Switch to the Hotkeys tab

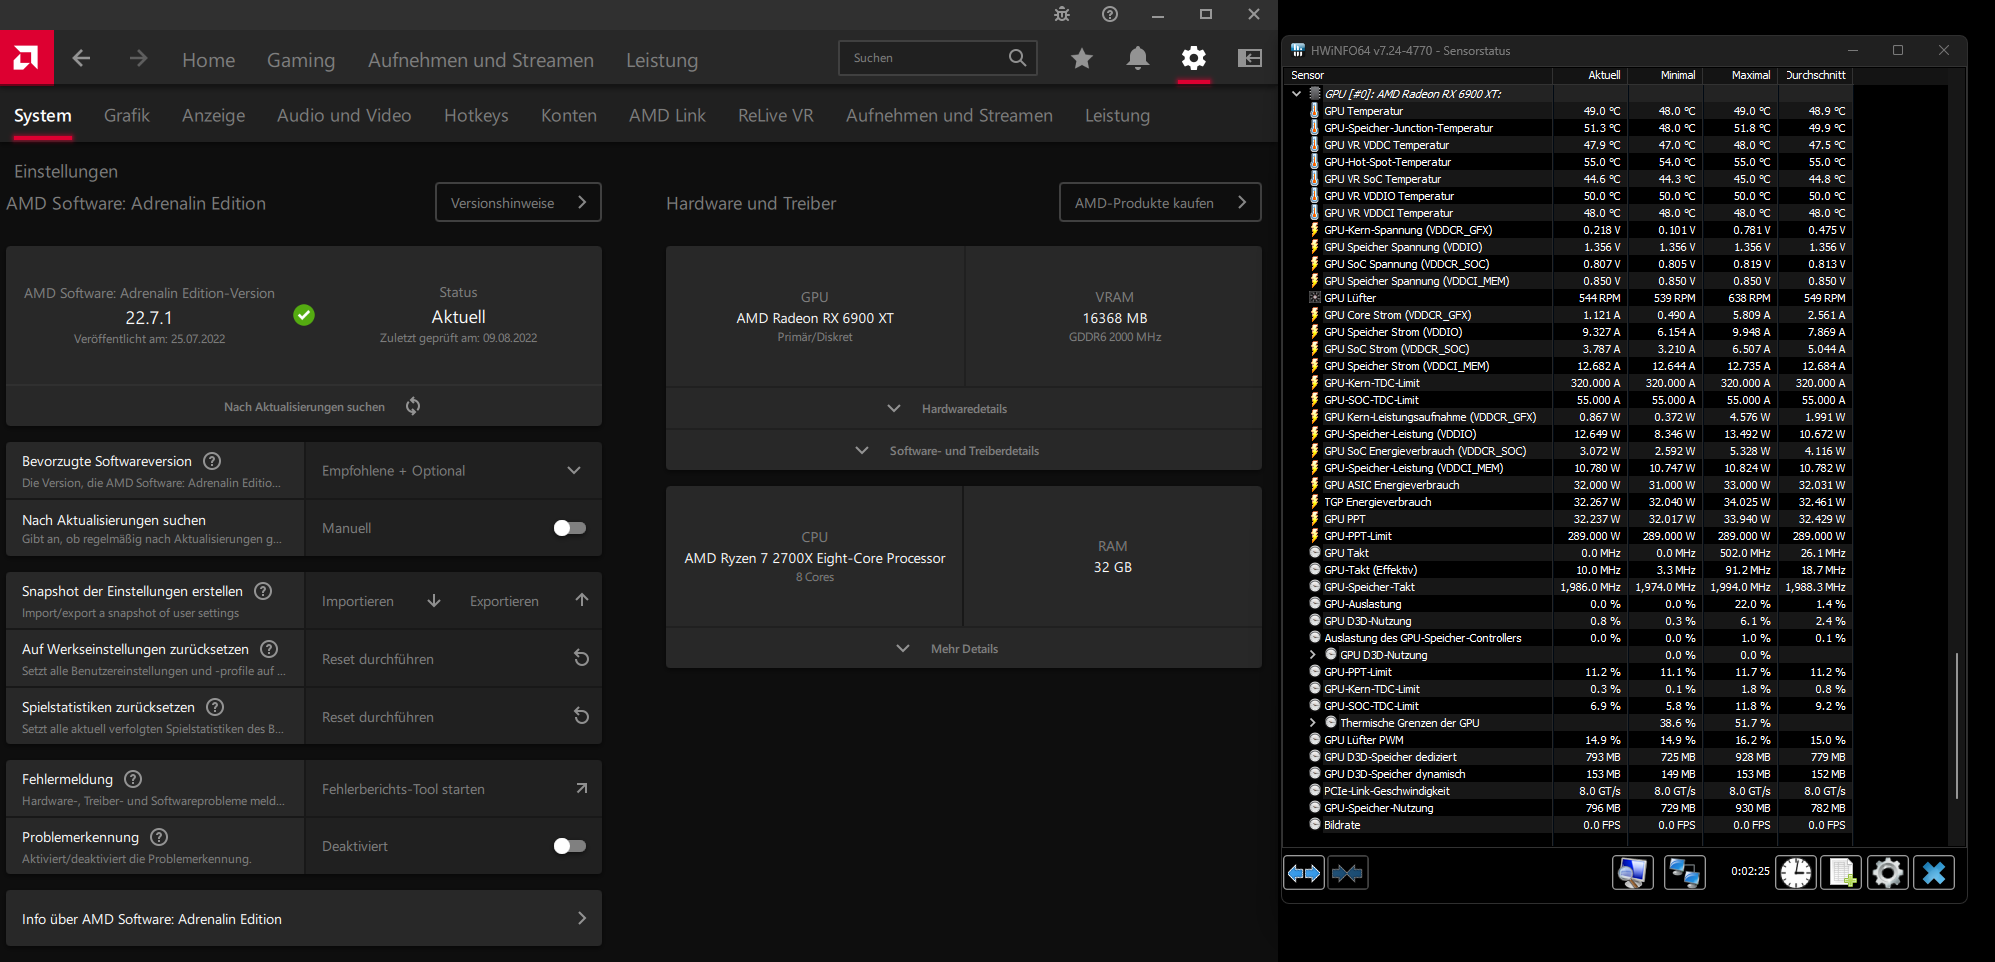point(476,116)
